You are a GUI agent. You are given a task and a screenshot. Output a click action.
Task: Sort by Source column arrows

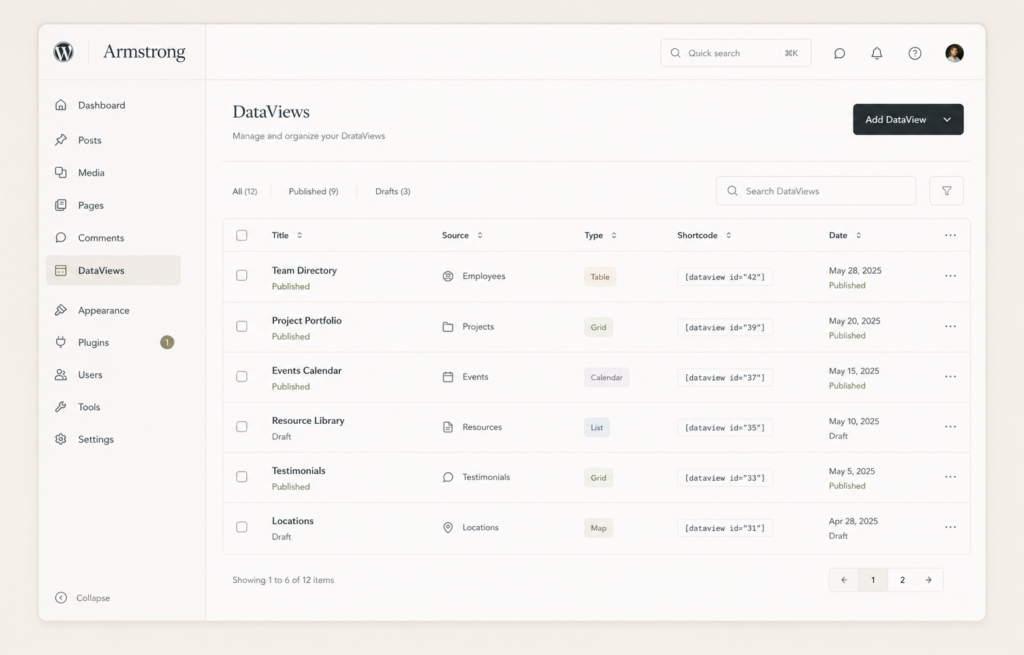coord(480,235)
